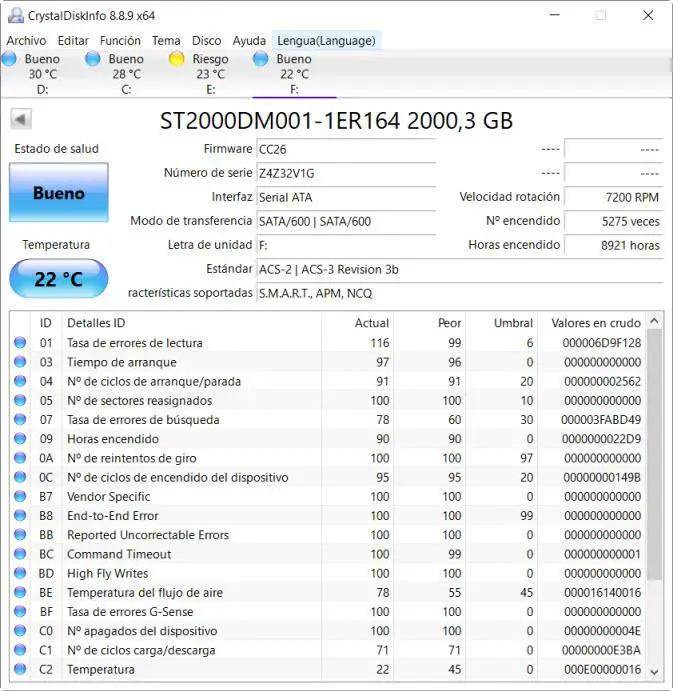Click the power-on hours 8921 horas
Image resolution: width=673 pixels, height=691 pixels.
point(614,245)
